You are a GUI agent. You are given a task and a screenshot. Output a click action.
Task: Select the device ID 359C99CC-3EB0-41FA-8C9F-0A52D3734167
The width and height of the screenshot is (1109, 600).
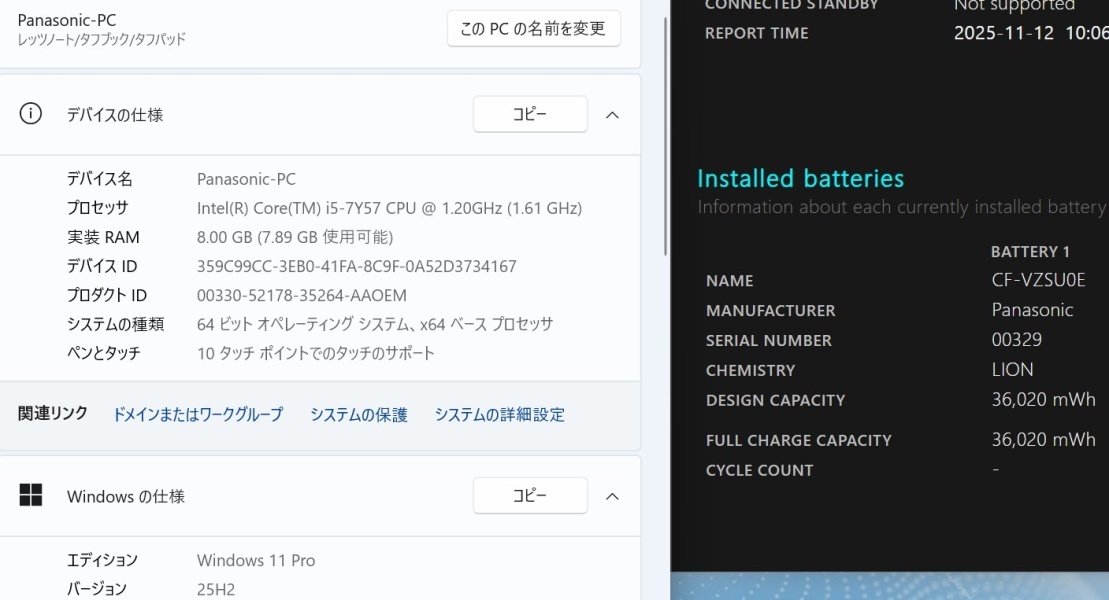pos(356,266)
